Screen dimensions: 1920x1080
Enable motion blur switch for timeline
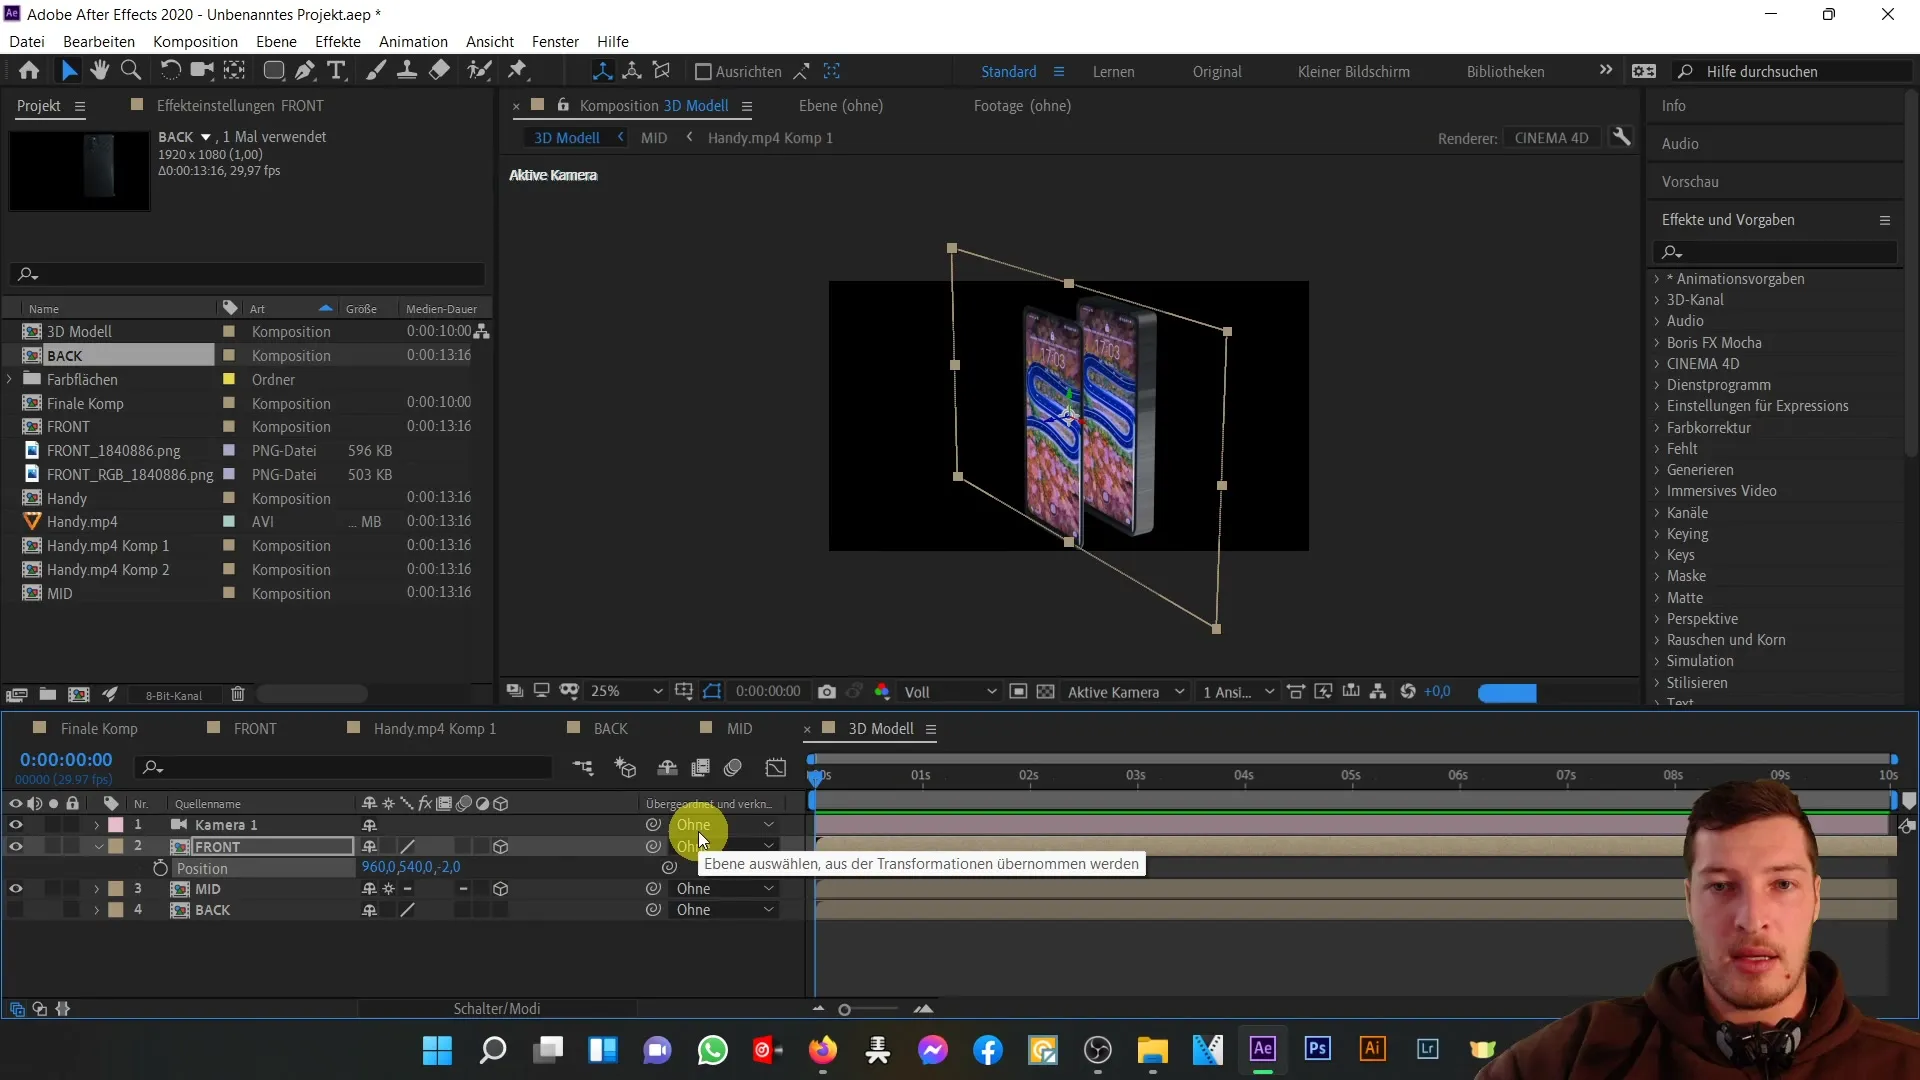[733, 767]
